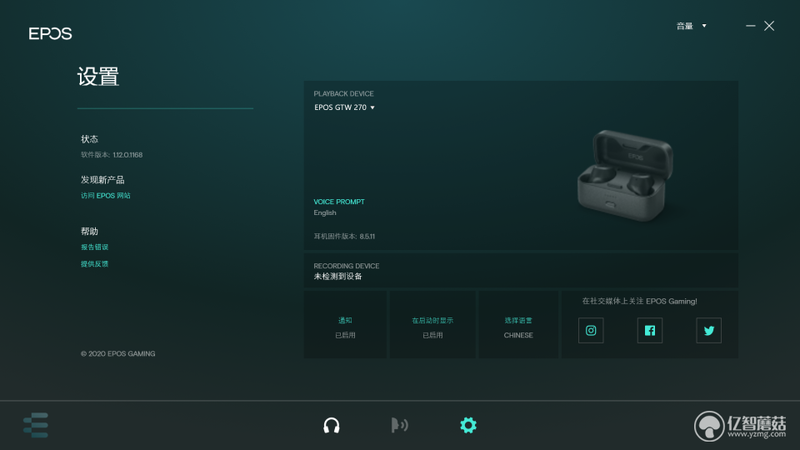Open the 音量 dropdown at top right
The height and width of the screenshot is (450, 800).
click(691, 26)
